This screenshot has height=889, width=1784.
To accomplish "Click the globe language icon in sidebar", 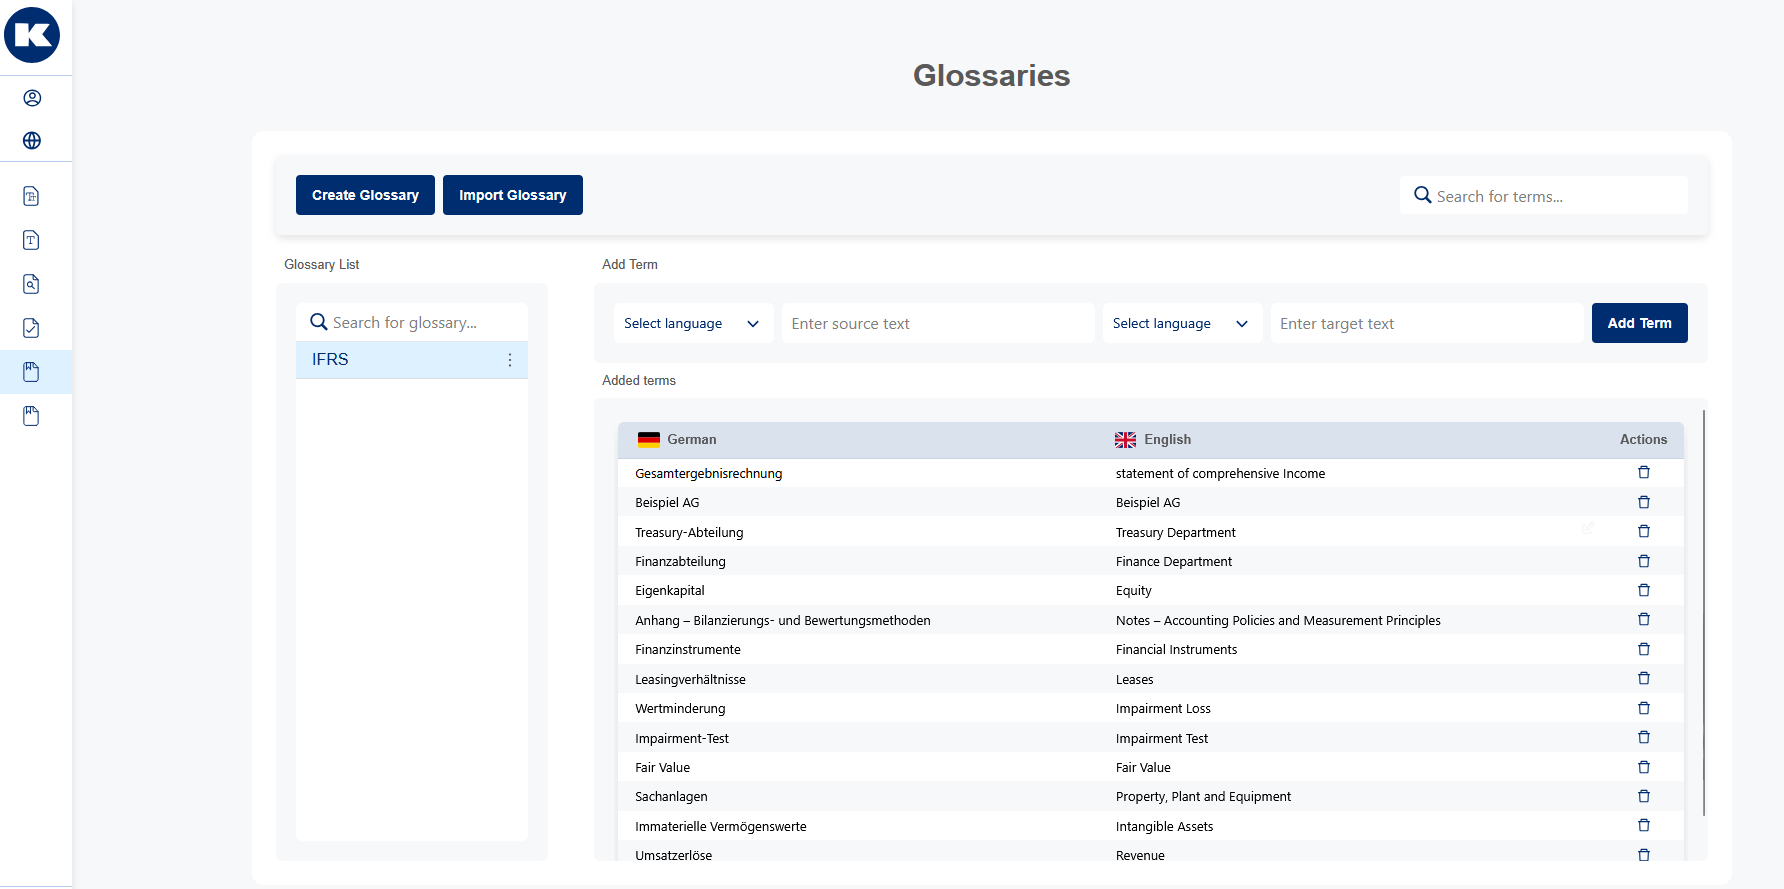I will 32,141.
